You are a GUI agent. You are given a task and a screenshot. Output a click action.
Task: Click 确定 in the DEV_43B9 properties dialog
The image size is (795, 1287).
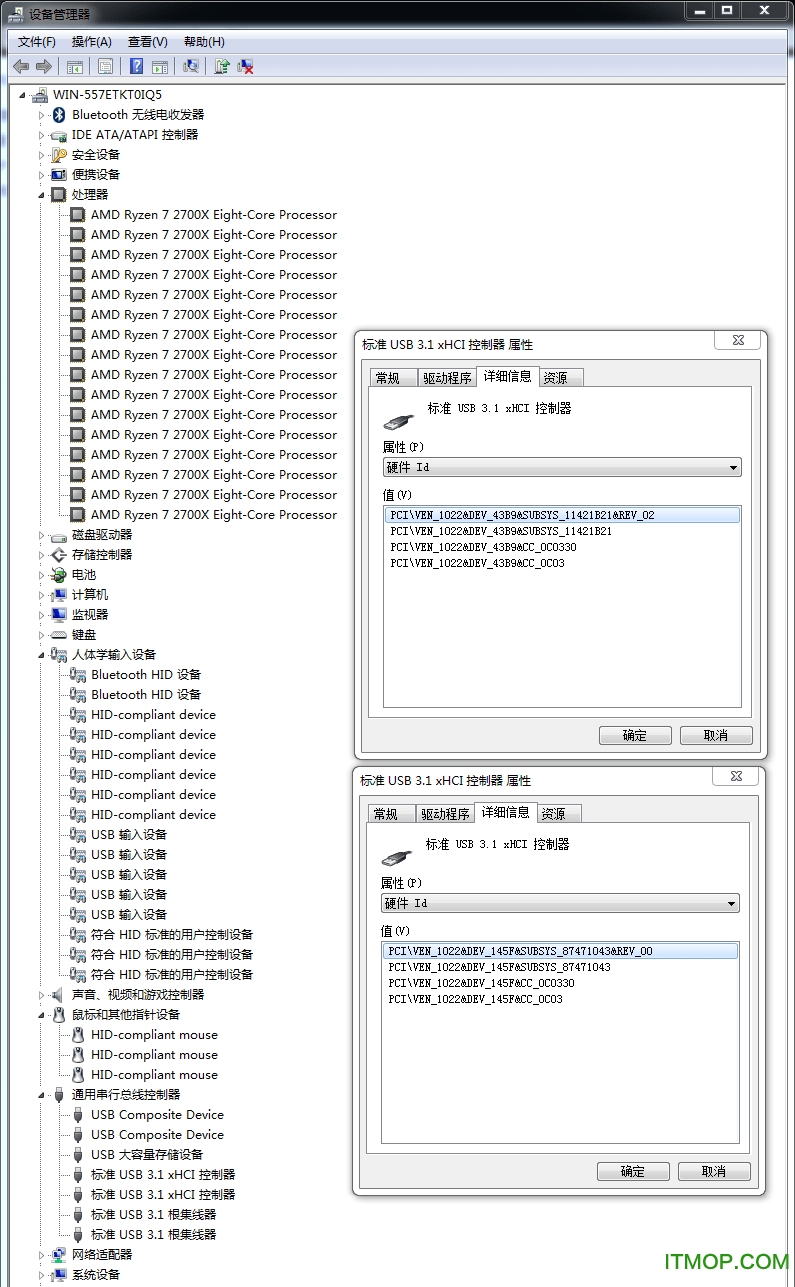635,735
